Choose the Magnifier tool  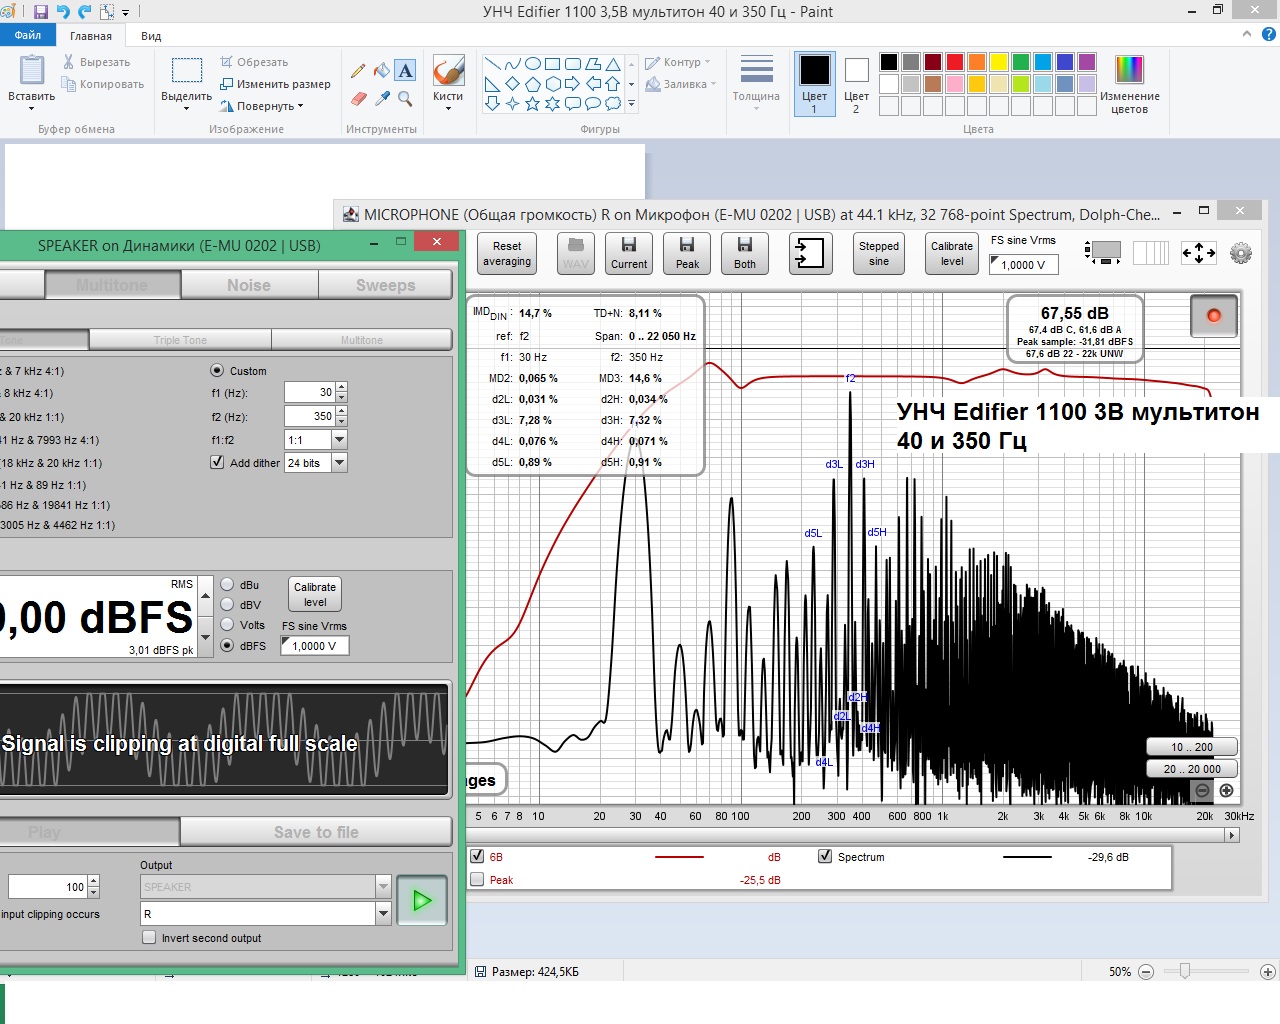405,99
